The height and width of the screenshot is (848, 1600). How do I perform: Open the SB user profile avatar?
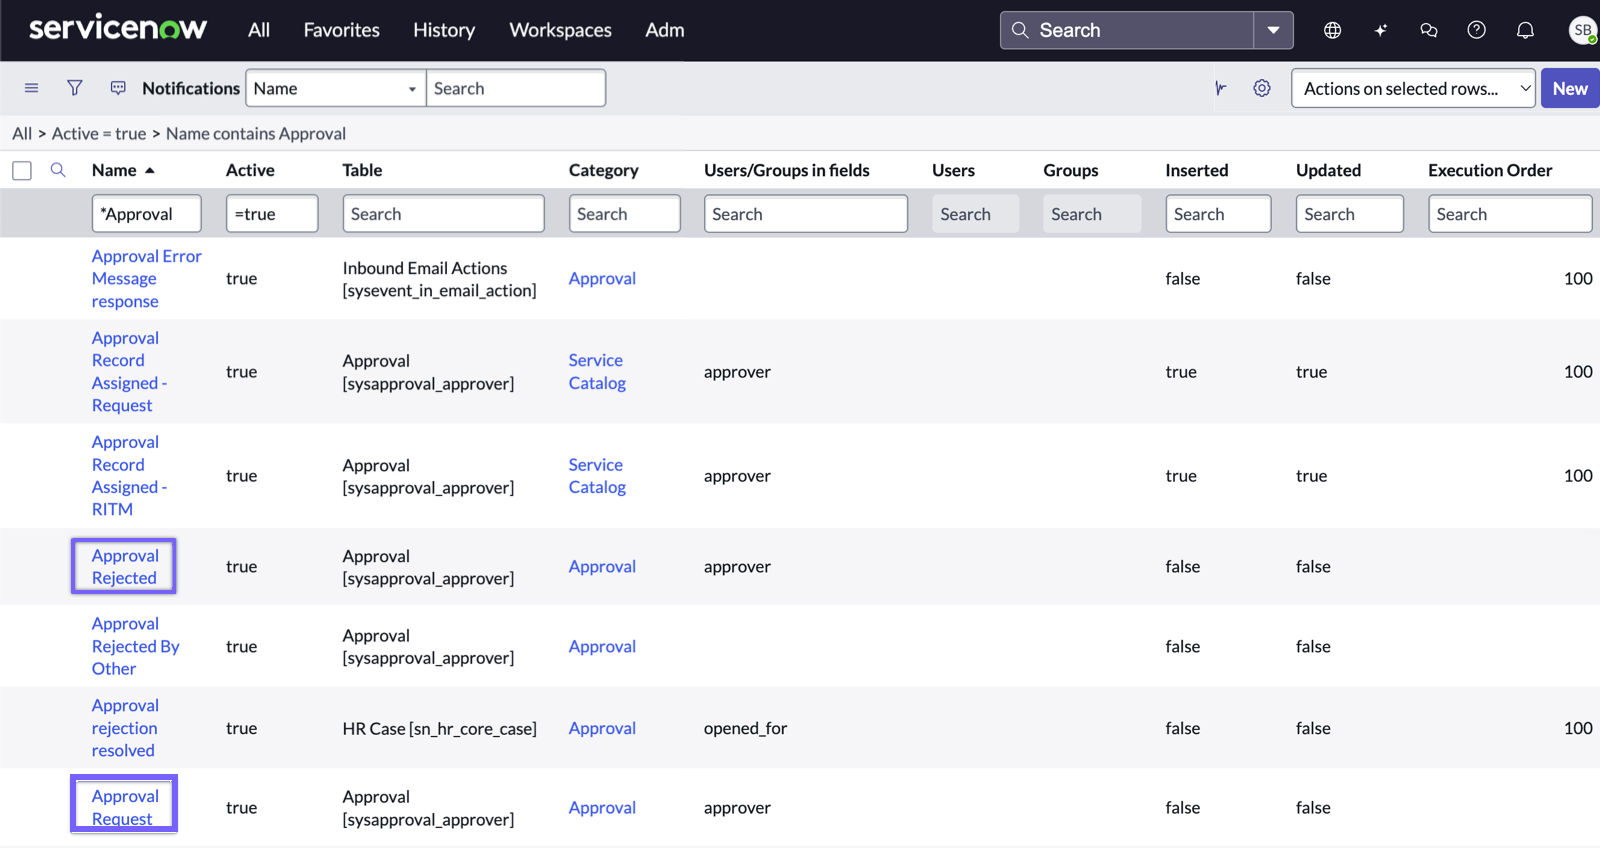click(x=1582, y=30)
